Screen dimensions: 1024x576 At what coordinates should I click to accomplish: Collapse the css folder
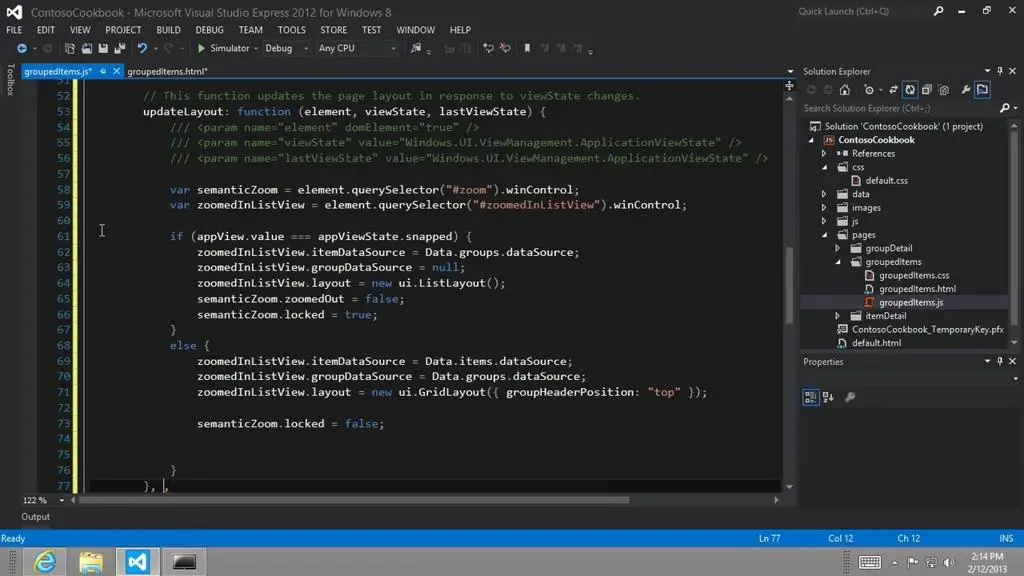[x=825, y=167]
